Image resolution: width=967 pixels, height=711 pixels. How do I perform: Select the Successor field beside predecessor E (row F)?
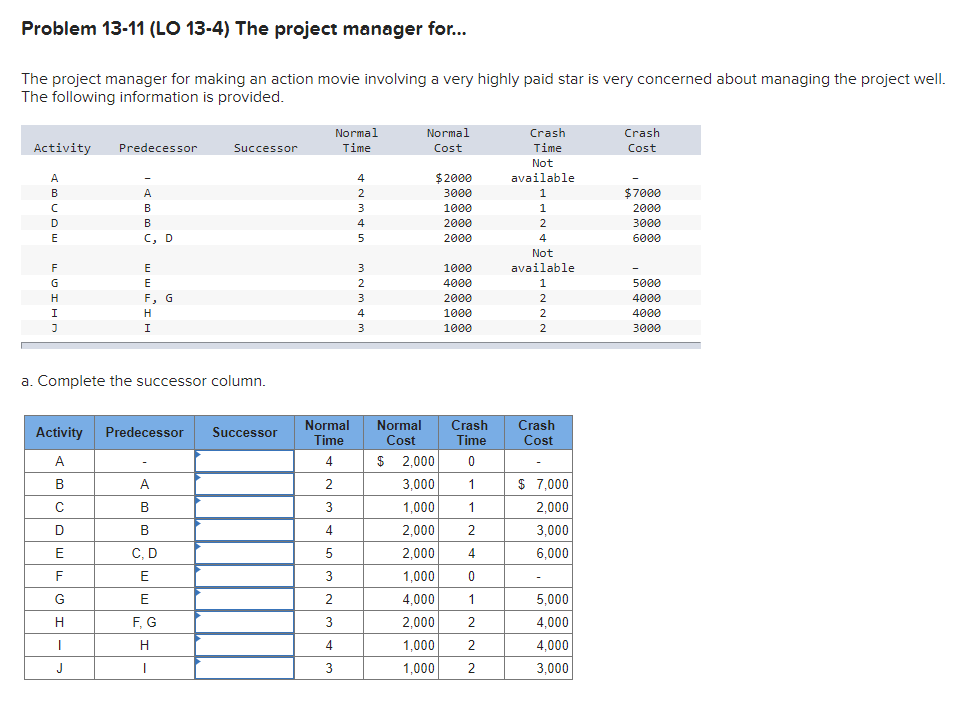point(244,576)
